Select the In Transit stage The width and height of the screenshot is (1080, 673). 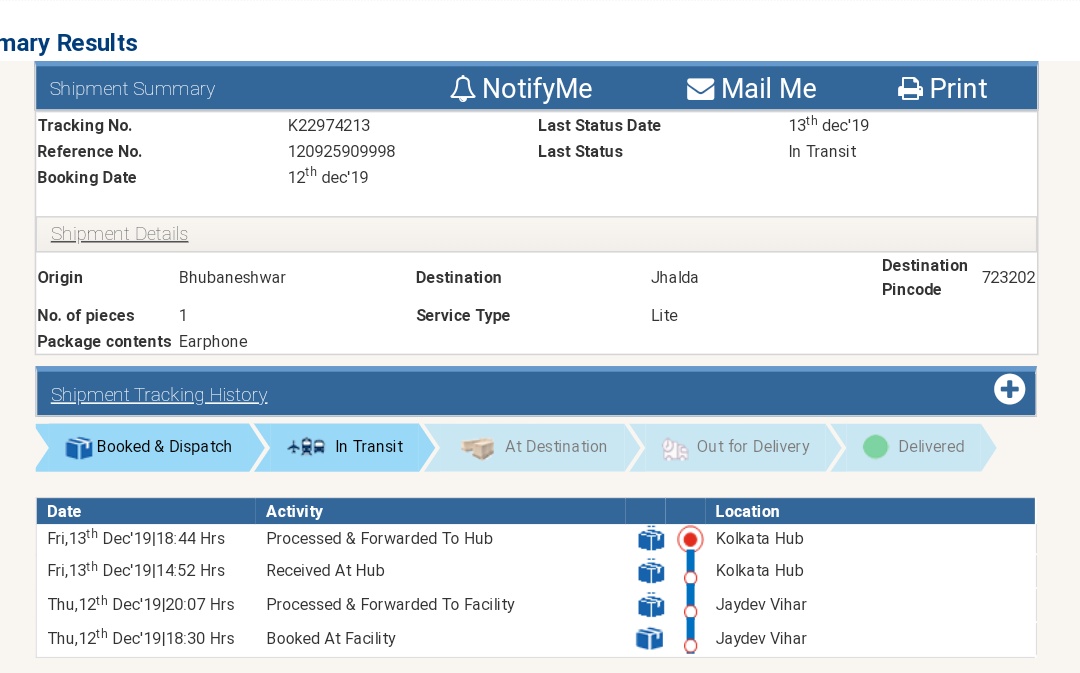pyautogui.click(x=346, y=447)
